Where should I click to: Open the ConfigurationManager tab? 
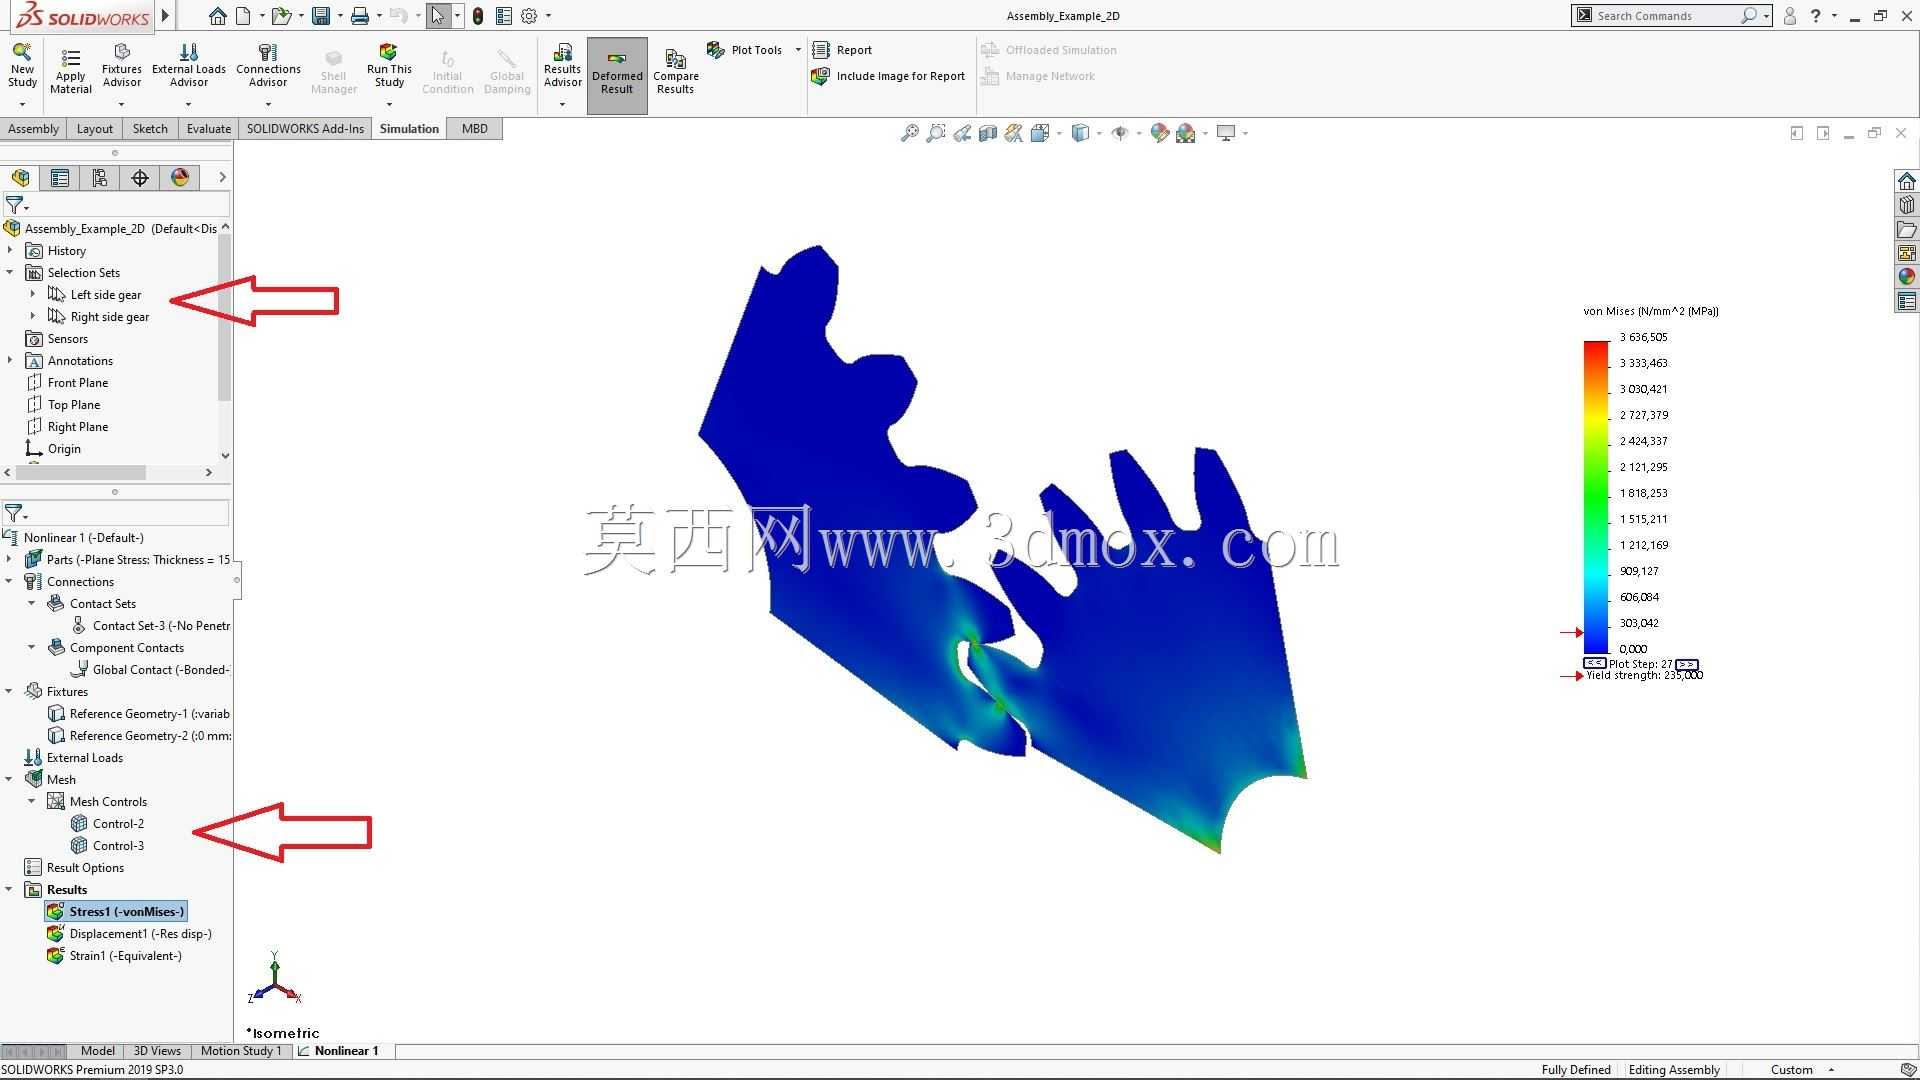[100, 178]
